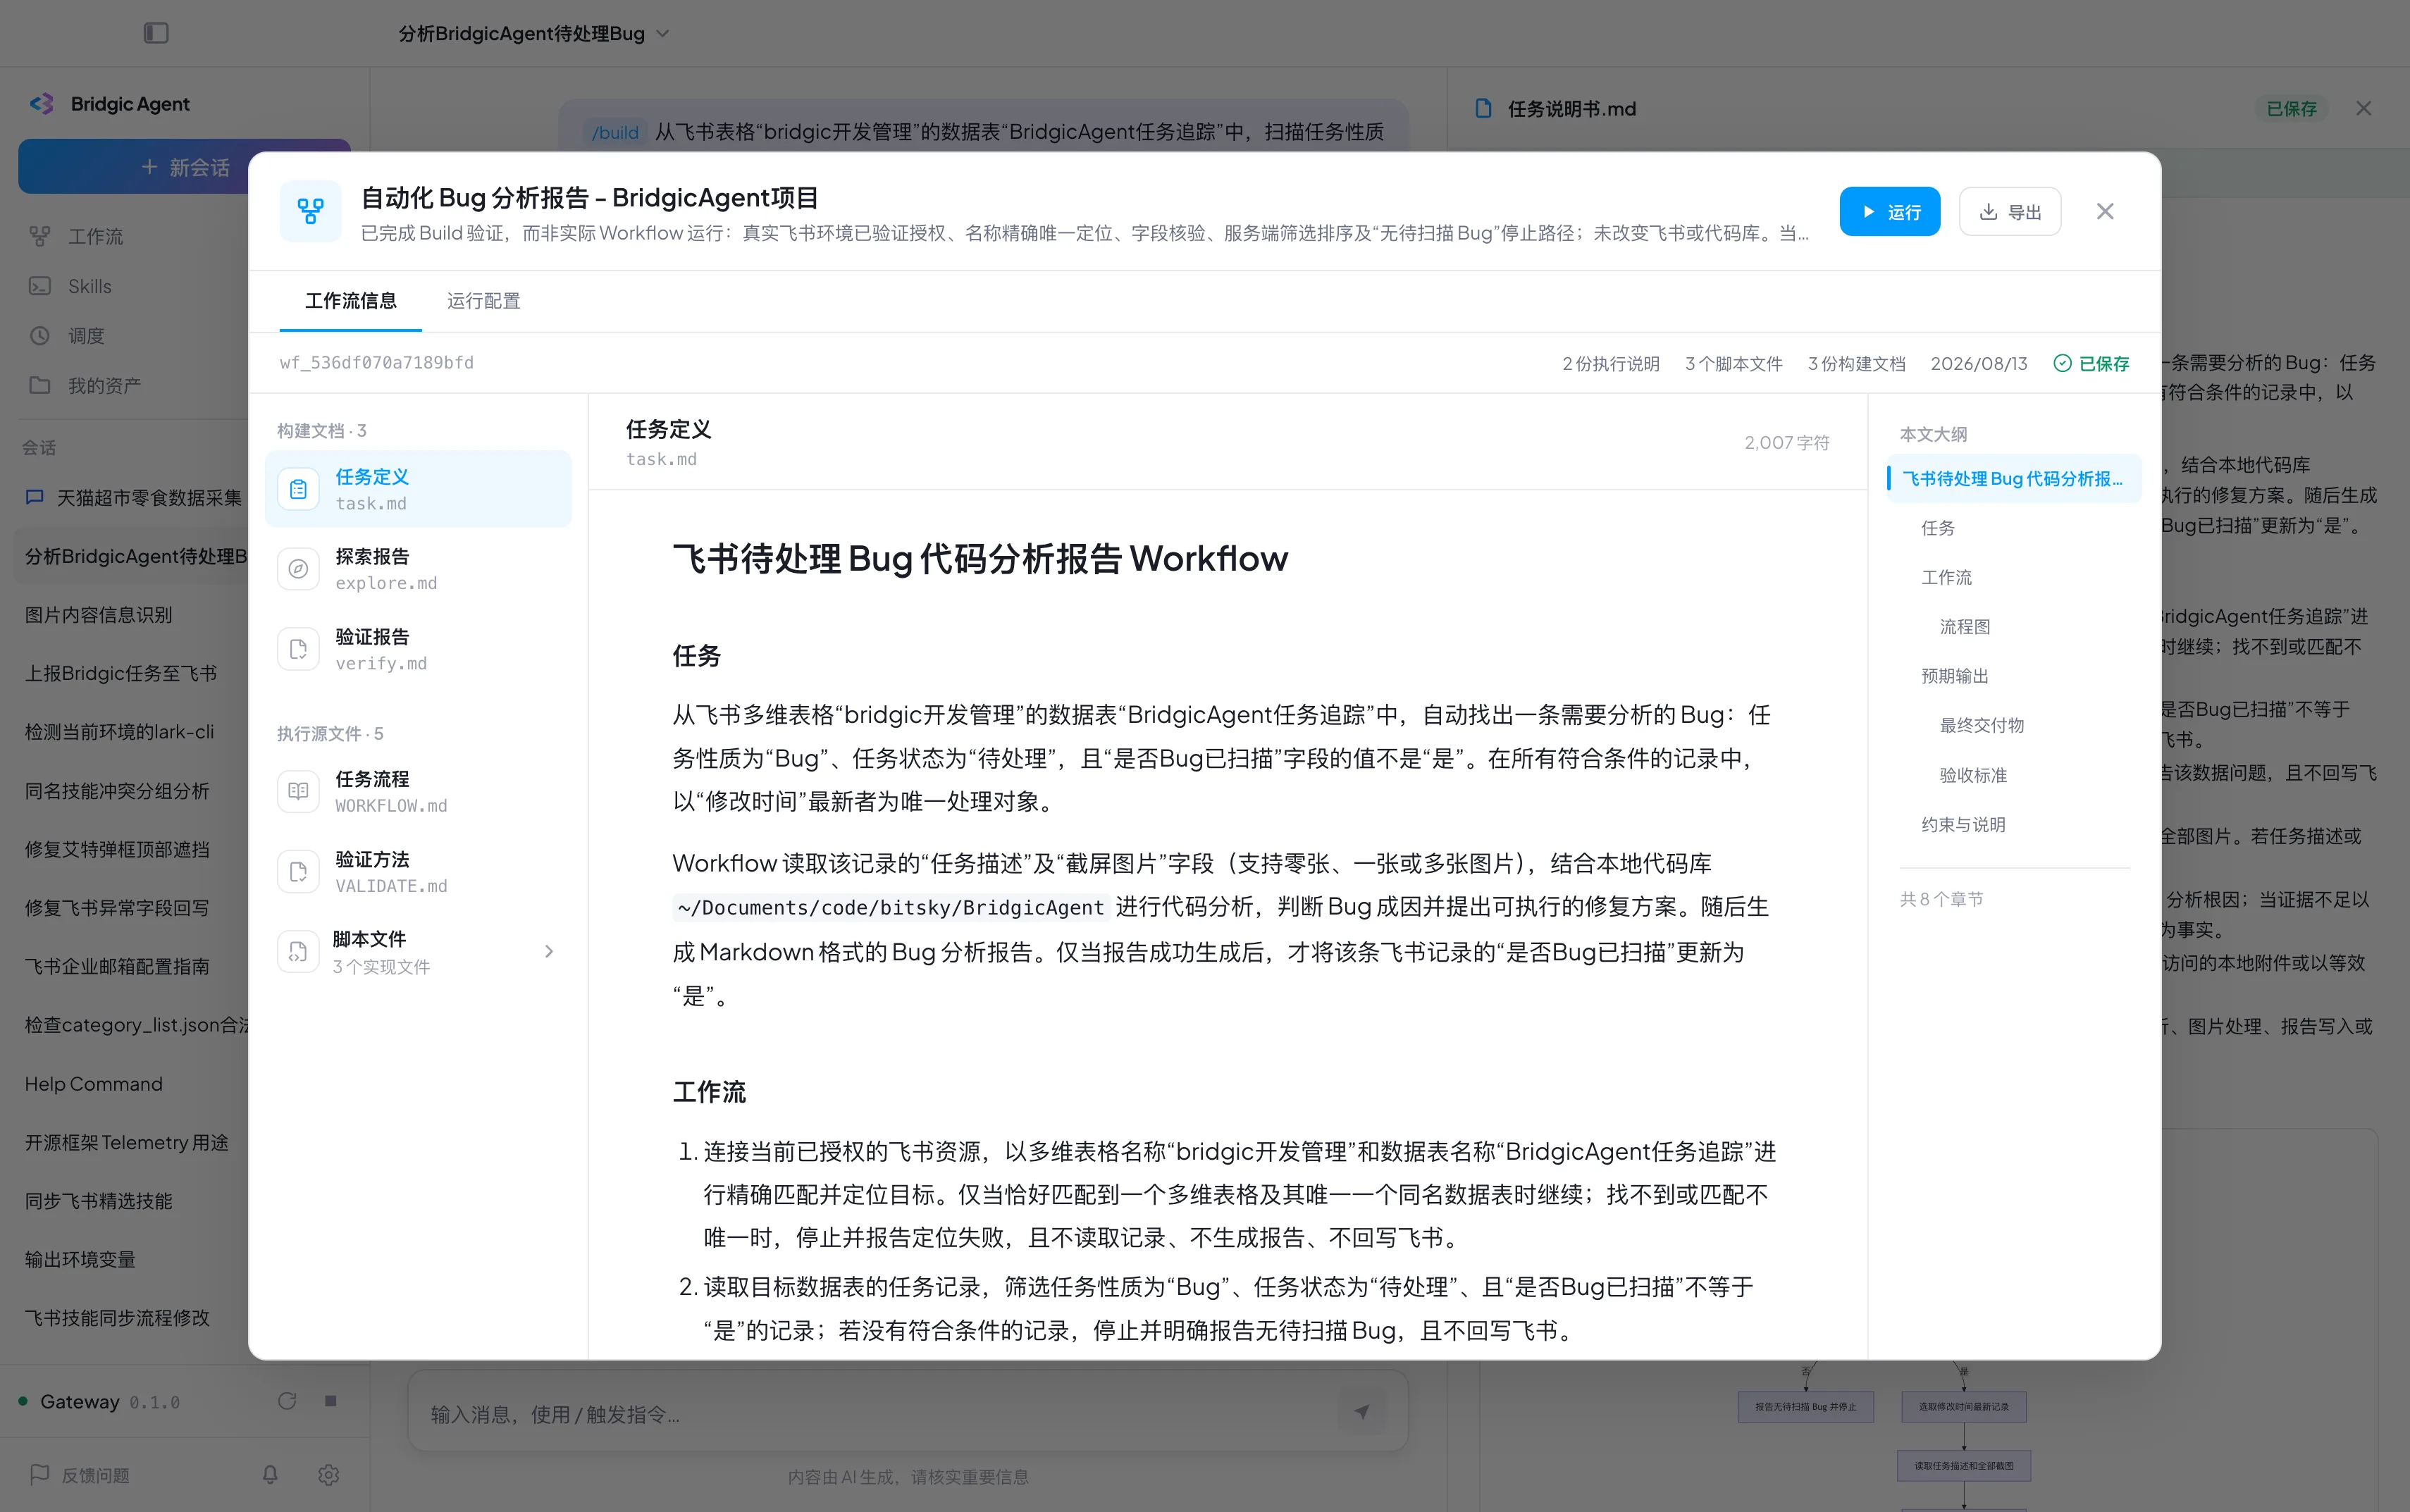Open the 同名技能冲突分组分析 conversation
The height and width of the screenshot is (1512, 2410).
[x=117, y=790]
